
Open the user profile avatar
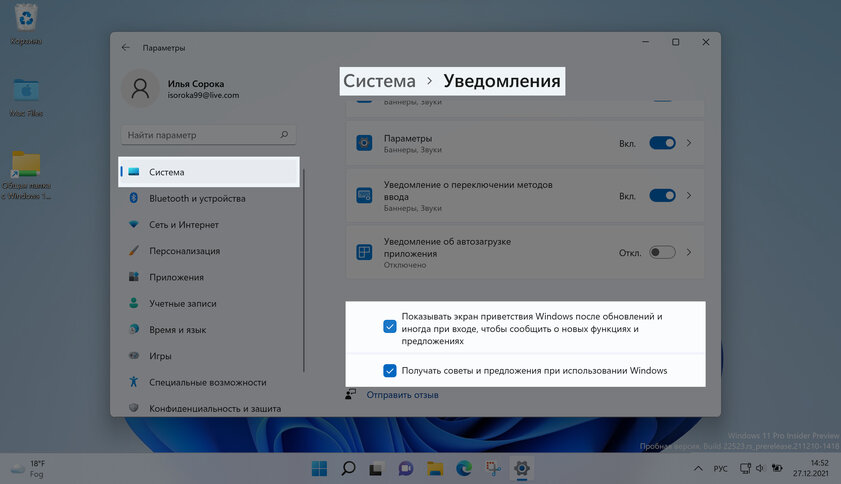[141, 89]
